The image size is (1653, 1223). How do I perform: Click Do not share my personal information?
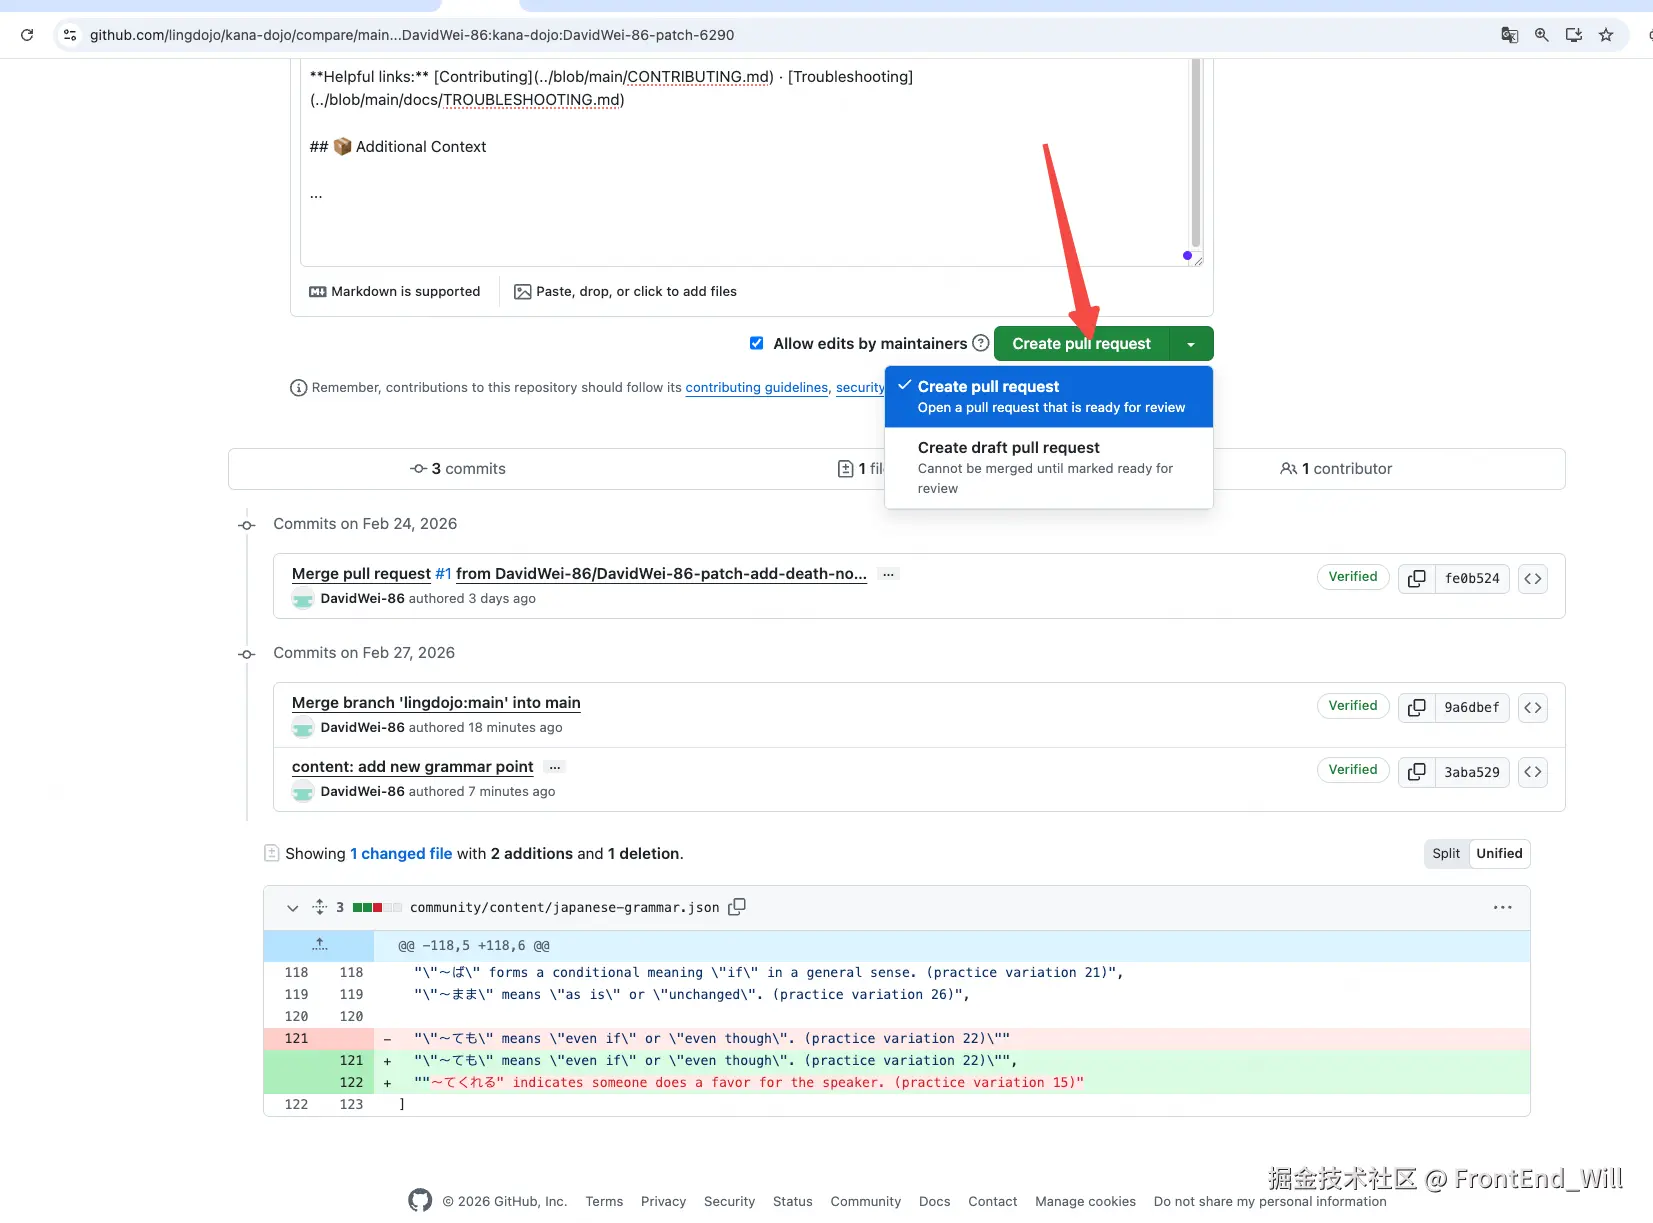pos(1270,1202)
